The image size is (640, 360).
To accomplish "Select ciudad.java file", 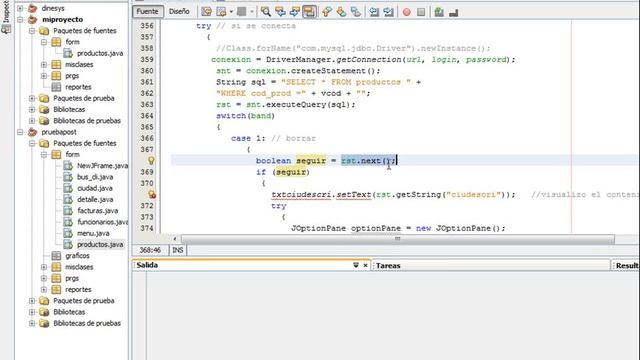I will tap(95, 188).
